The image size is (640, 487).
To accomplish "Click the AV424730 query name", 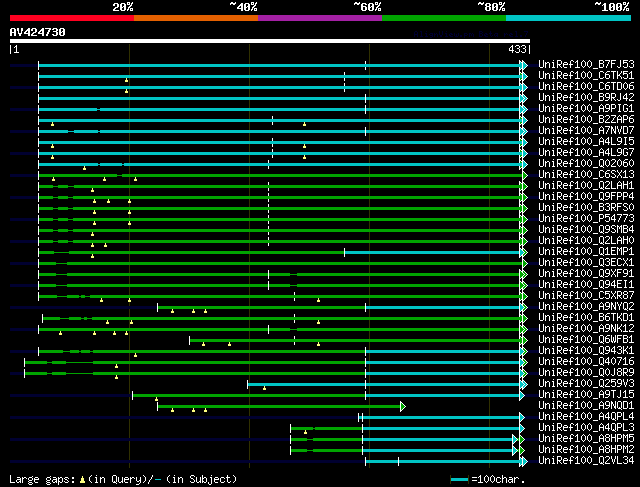I will pos(38,32).
